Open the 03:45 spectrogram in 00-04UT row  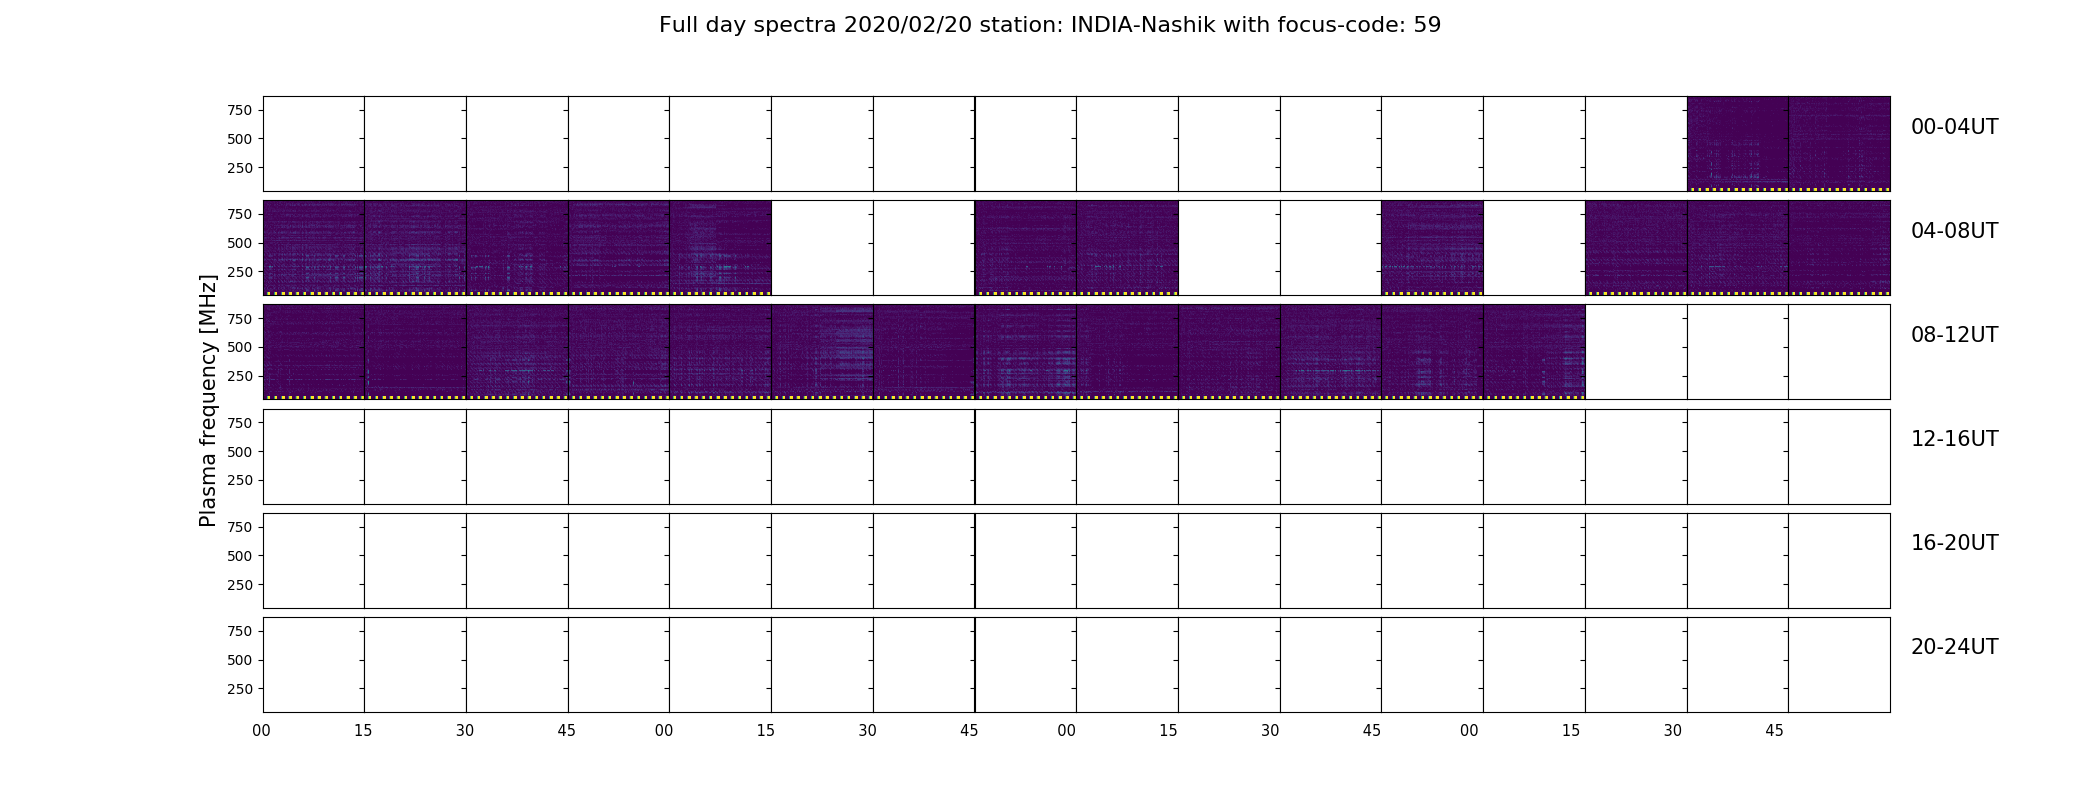click(1839, 144)
